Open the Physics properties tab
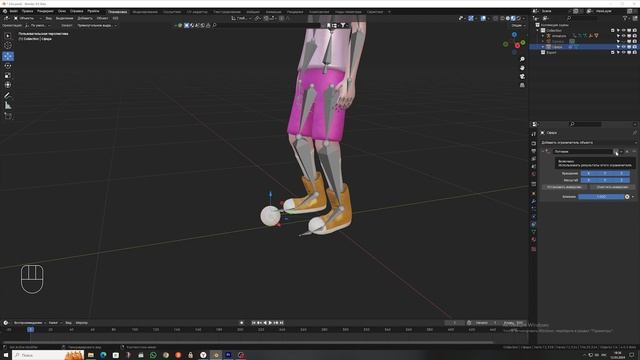 point(533,217)
